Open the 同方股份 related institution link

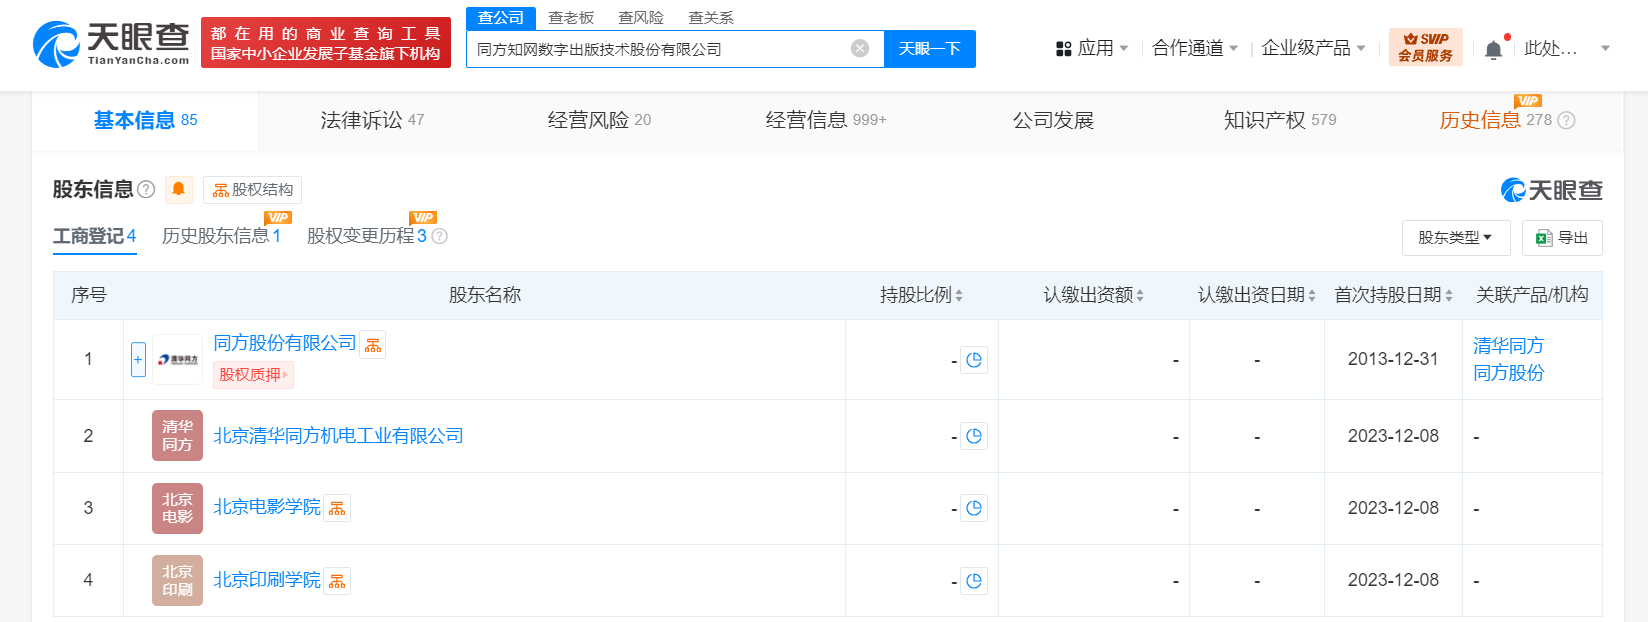point(1508,373)
